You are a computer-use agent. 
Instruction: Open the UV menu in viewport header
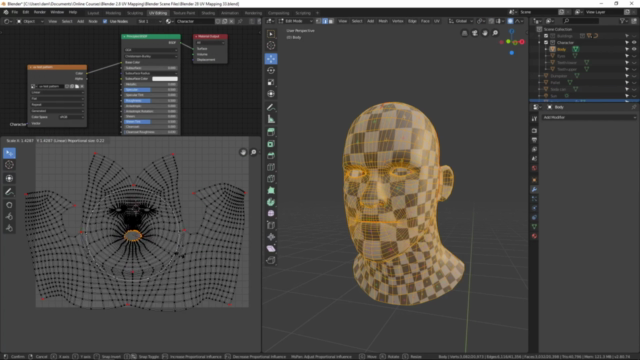pyautogui.click(x=437, y=21)
